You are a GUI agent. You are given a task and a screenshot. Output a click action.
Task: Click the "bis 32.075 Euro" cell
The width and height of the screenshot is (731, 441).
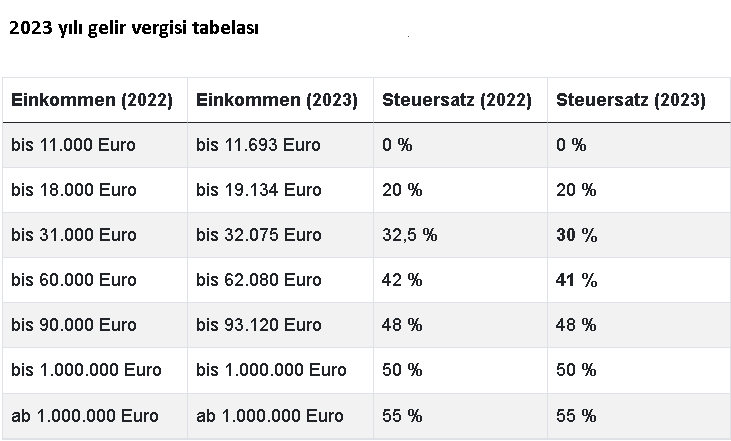258,235
